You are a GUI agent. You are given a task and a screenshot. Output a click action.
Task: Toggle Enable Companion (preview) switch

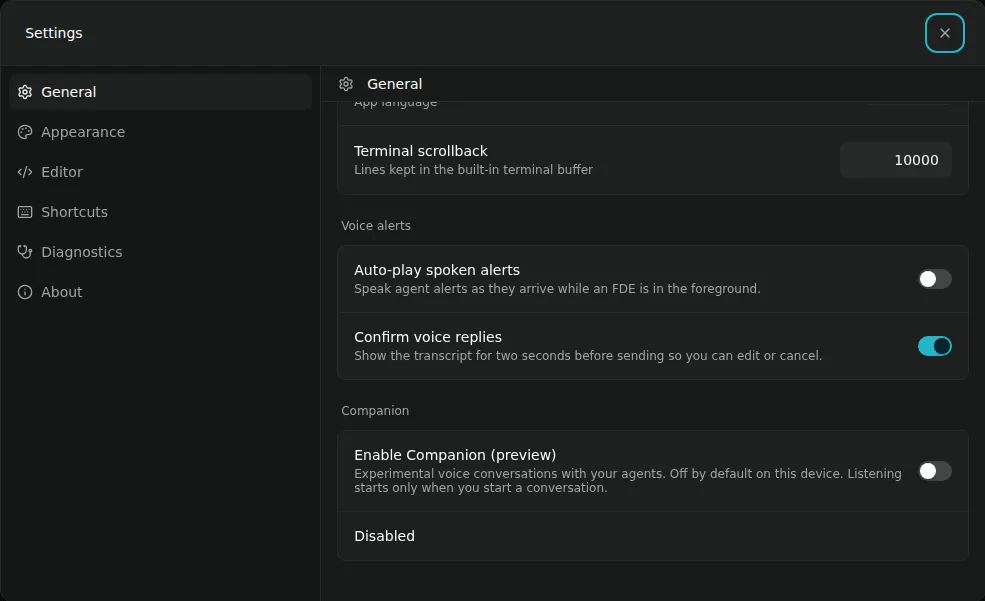[935, 471]
